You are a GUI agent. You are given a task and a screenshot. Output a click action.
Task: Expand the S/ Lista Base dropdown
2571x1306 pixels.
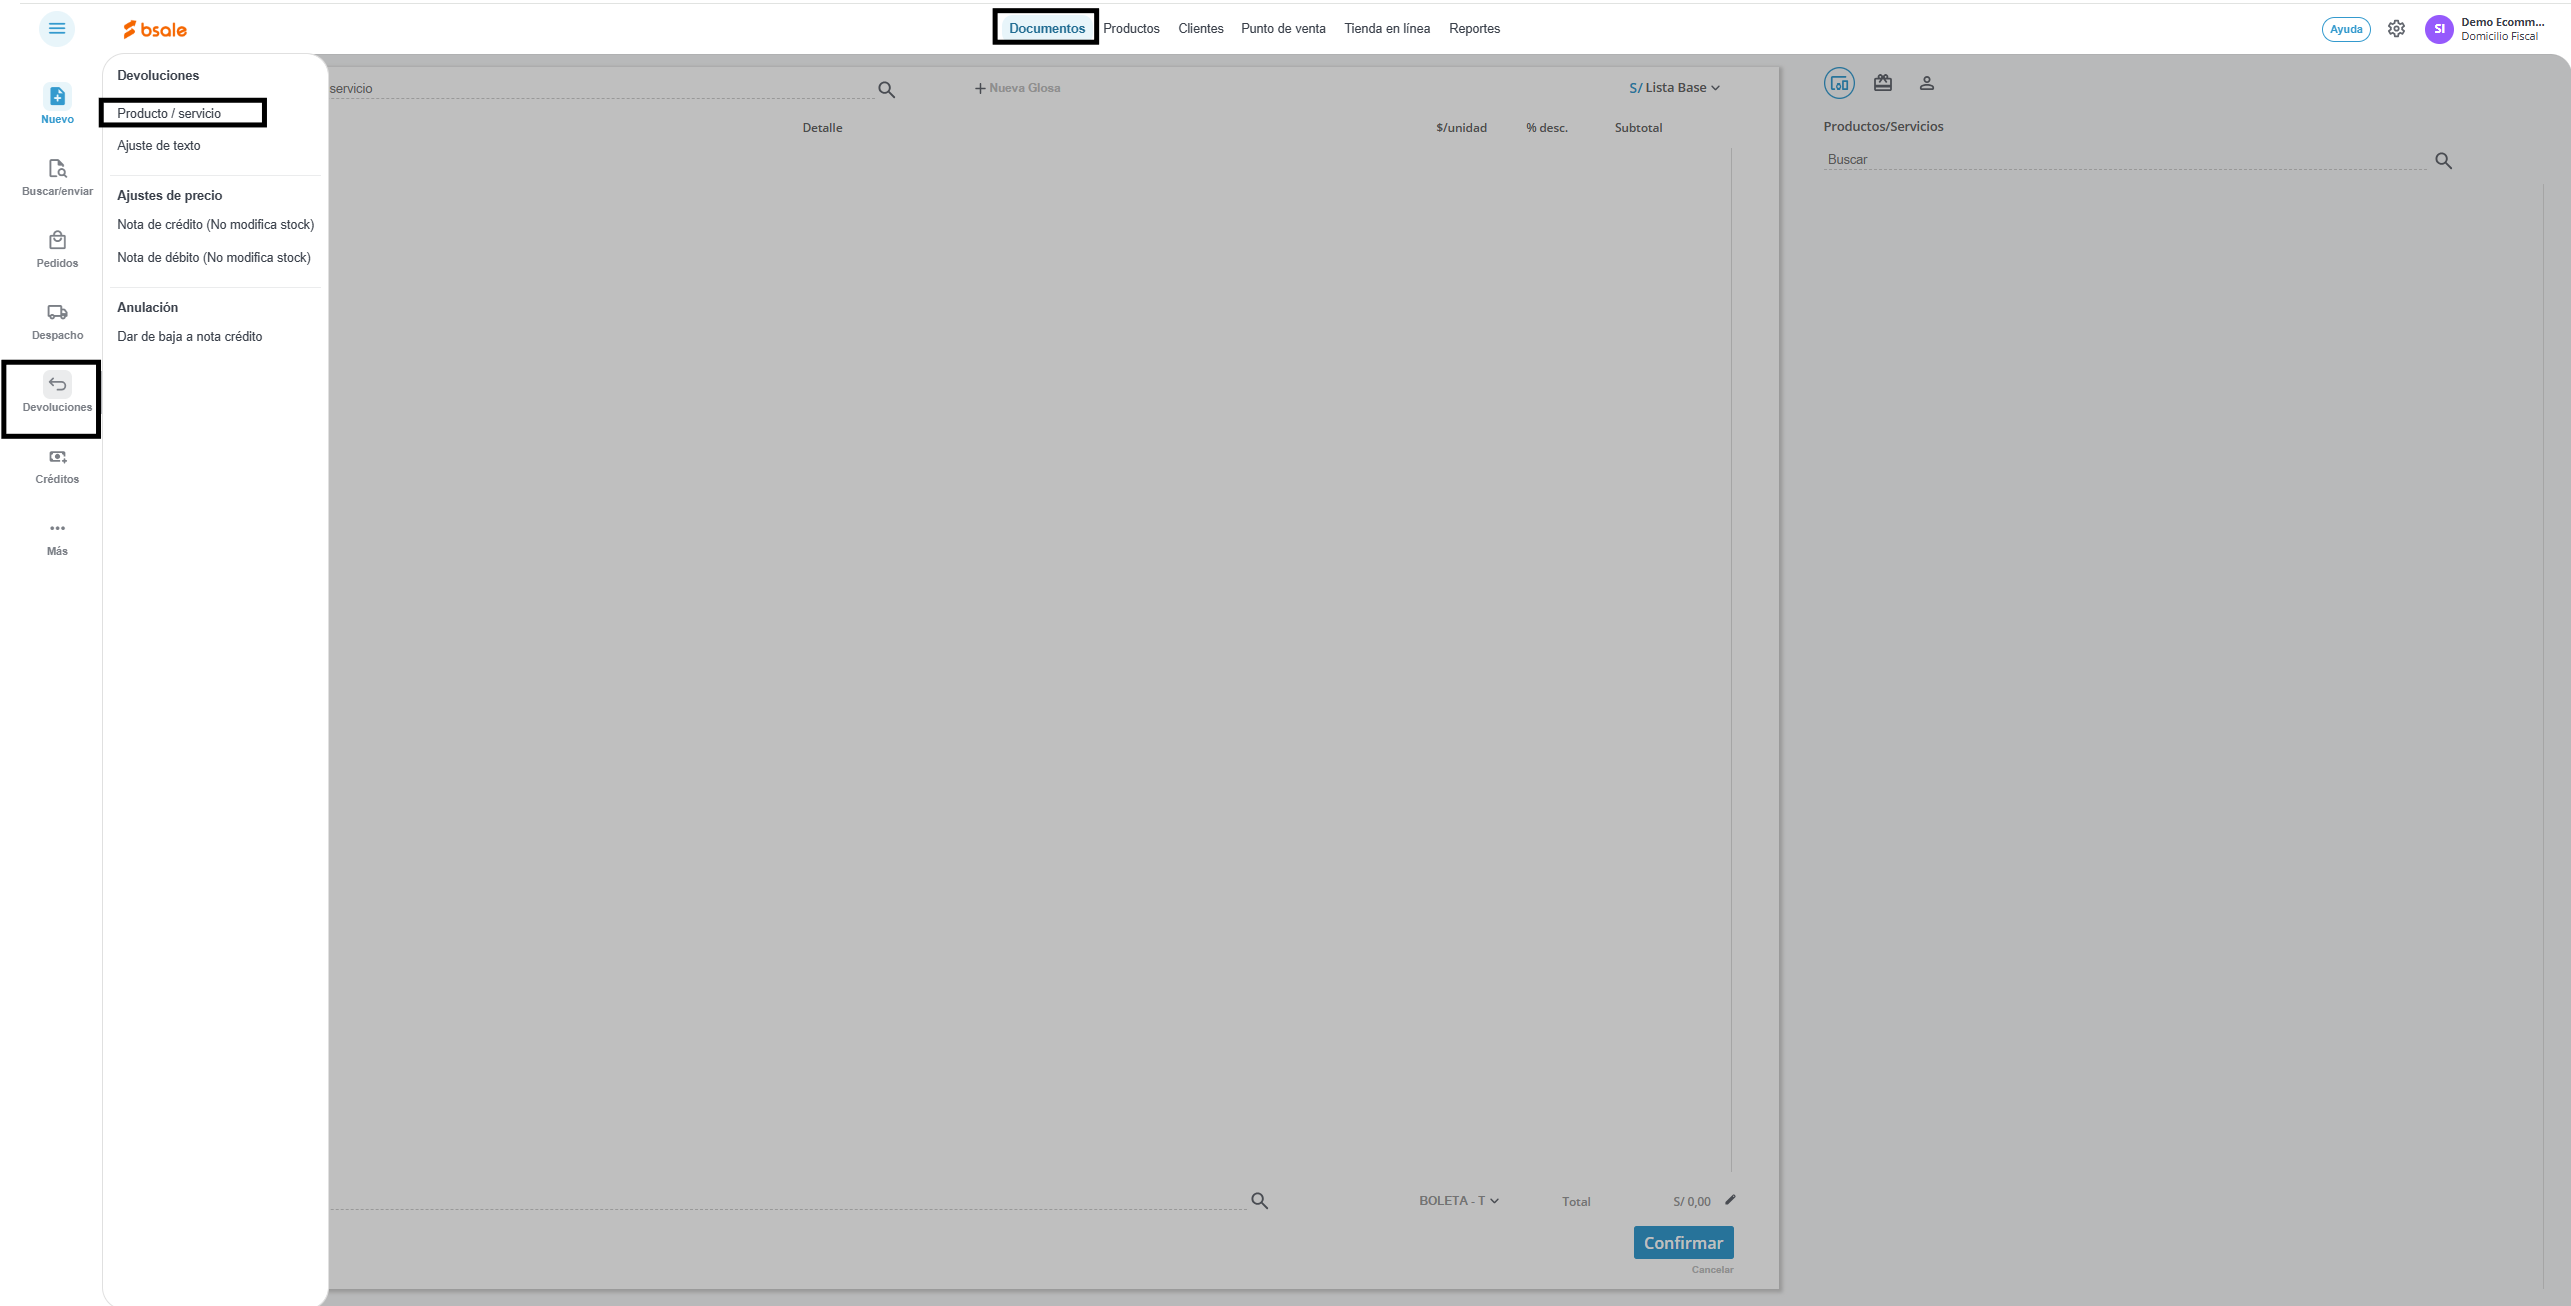tap(1675, 88)
